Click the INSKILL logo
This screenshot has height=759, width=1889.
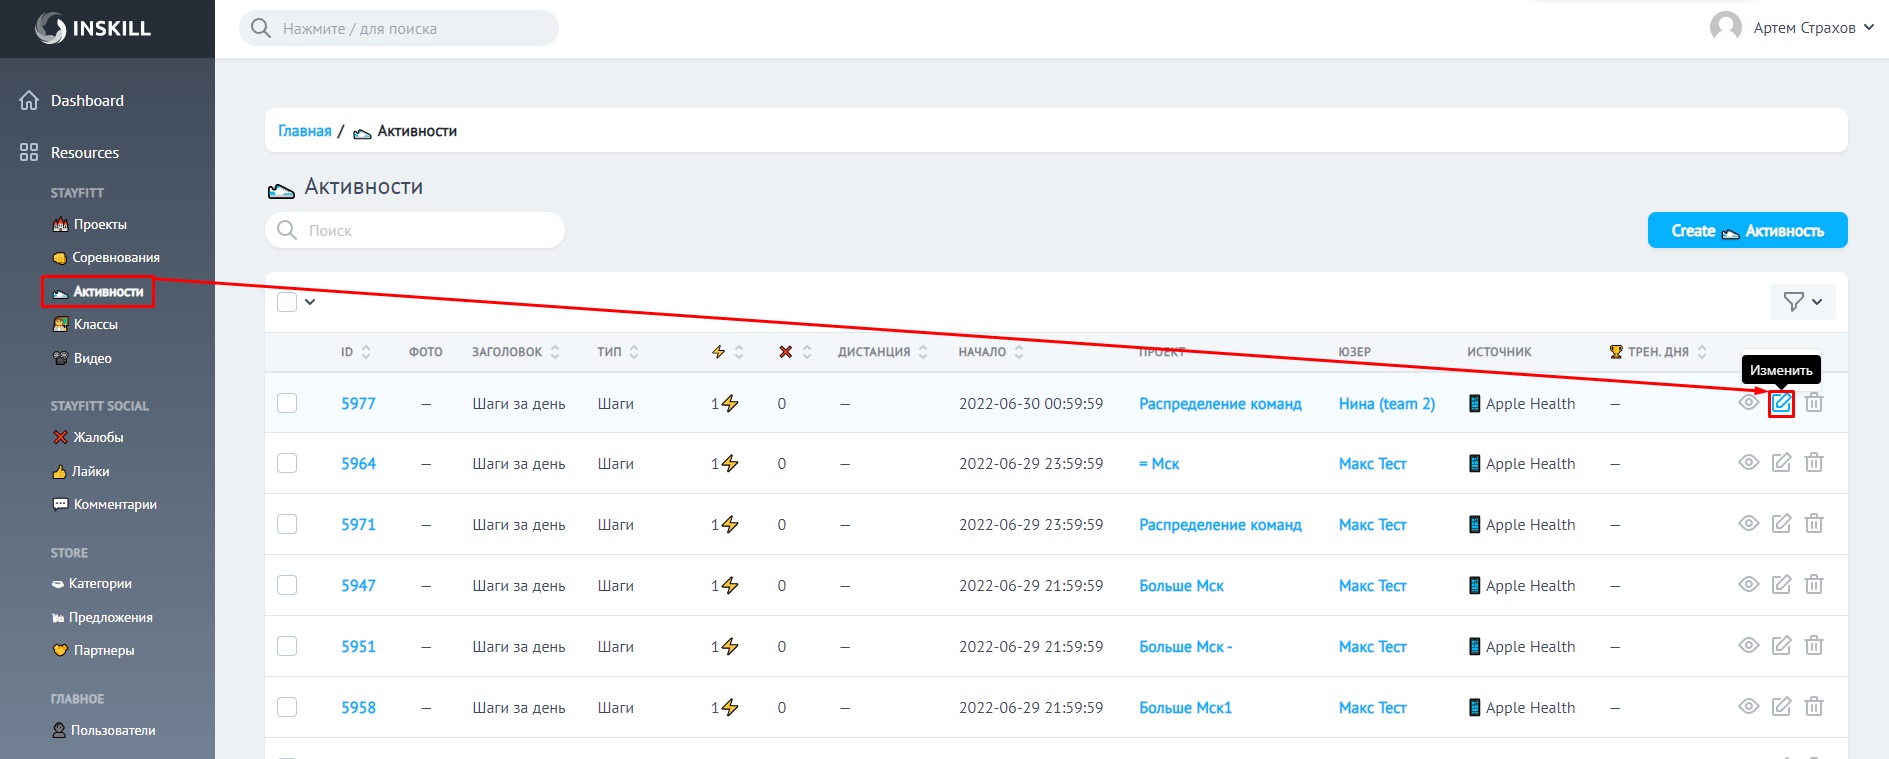click(93, 28)
